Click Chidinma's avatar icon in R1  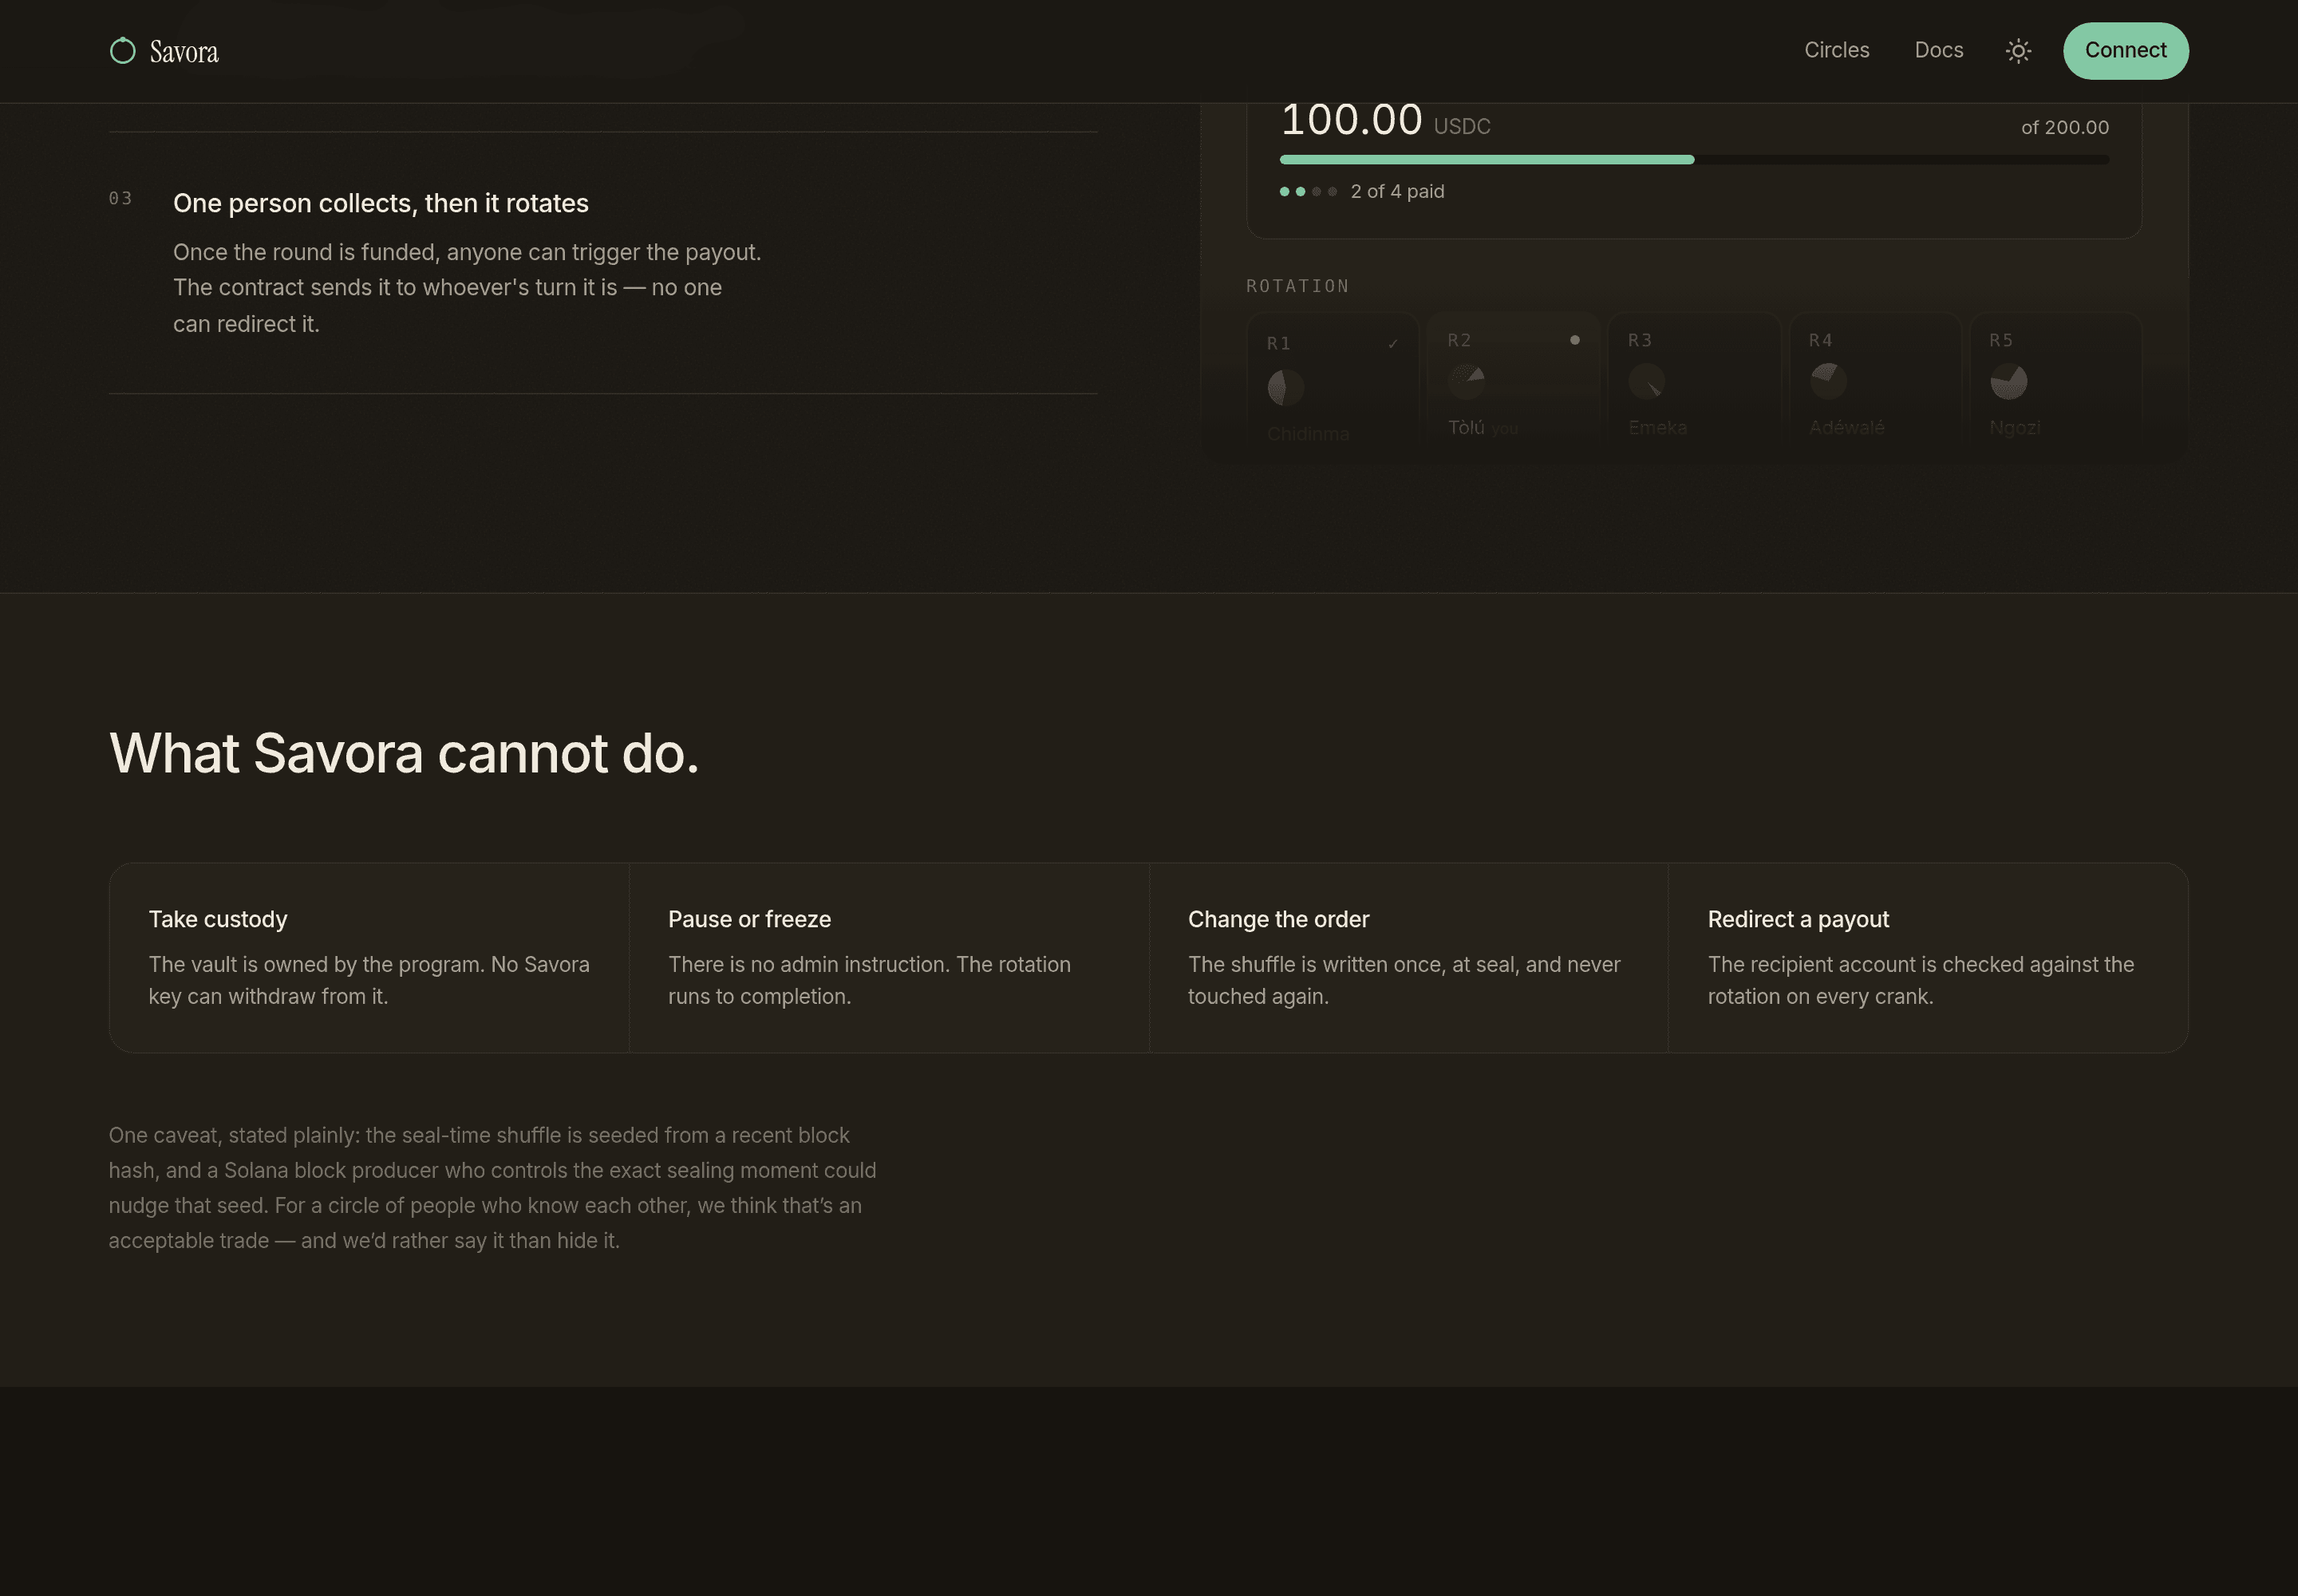point(1285,387)
